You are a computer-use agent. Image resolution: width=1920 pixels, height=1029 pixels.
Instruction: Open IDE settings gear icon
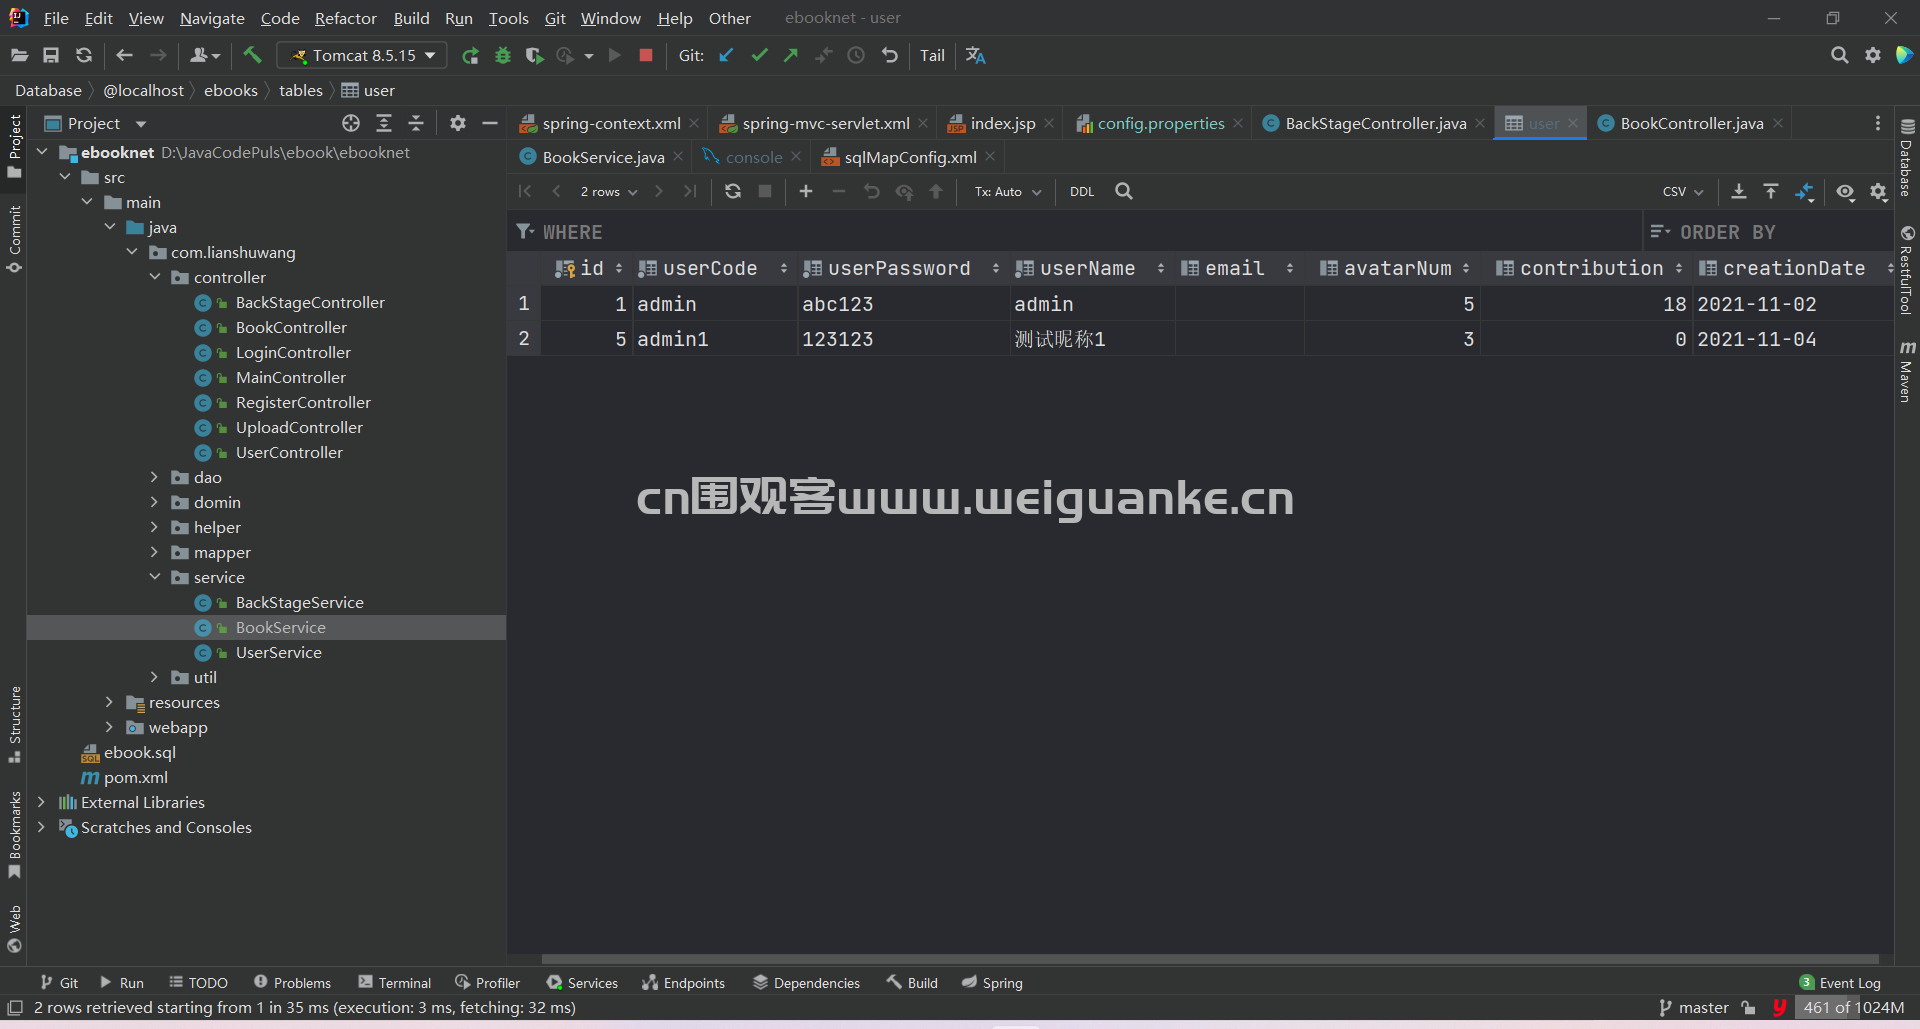1872,55
